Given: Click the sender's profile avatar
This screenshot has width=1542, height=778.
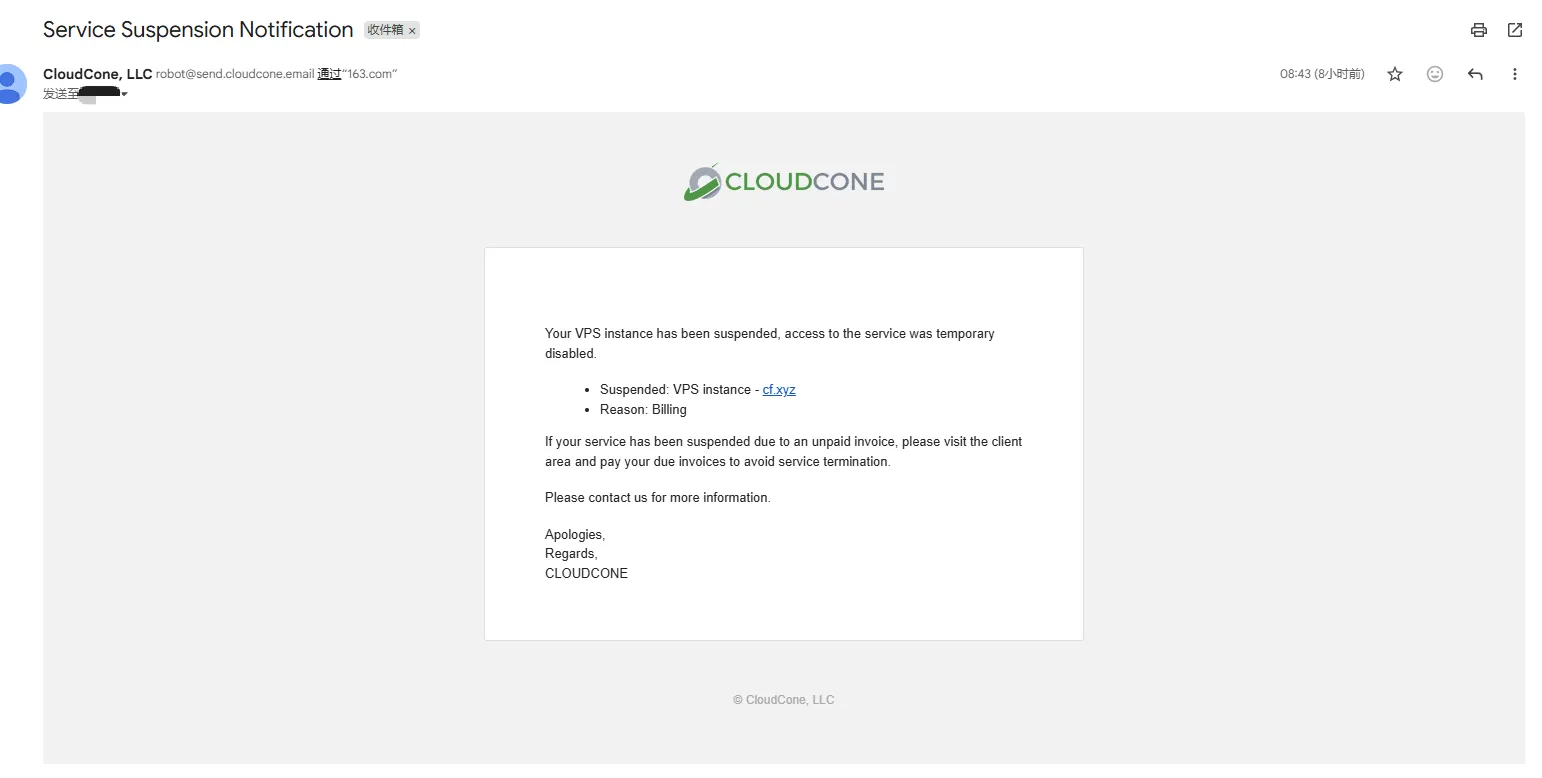Looking at the screenshot, I should pyautogui.click(x=10, y=82).
